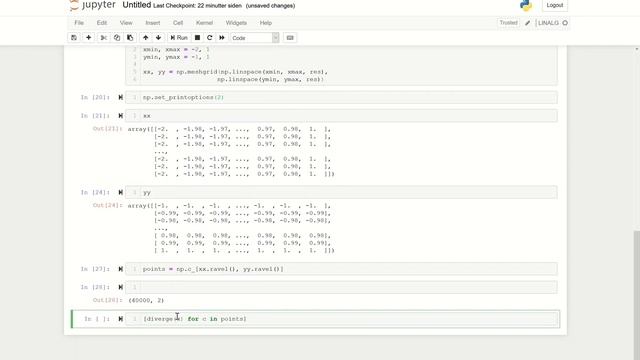Move selected cell up arrow
640x360 pixels.
point(146,38)
